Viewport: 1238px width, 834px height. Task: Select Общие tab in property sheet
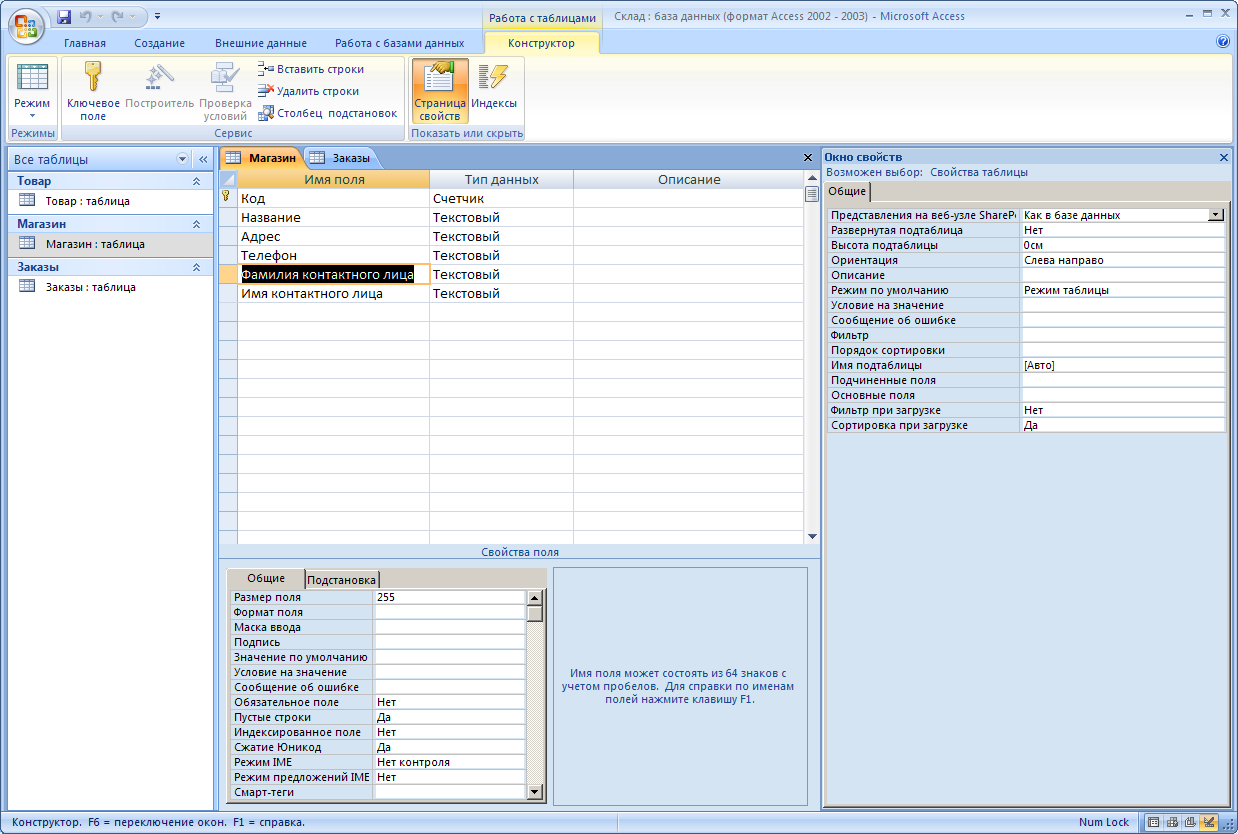pos(847,191)
